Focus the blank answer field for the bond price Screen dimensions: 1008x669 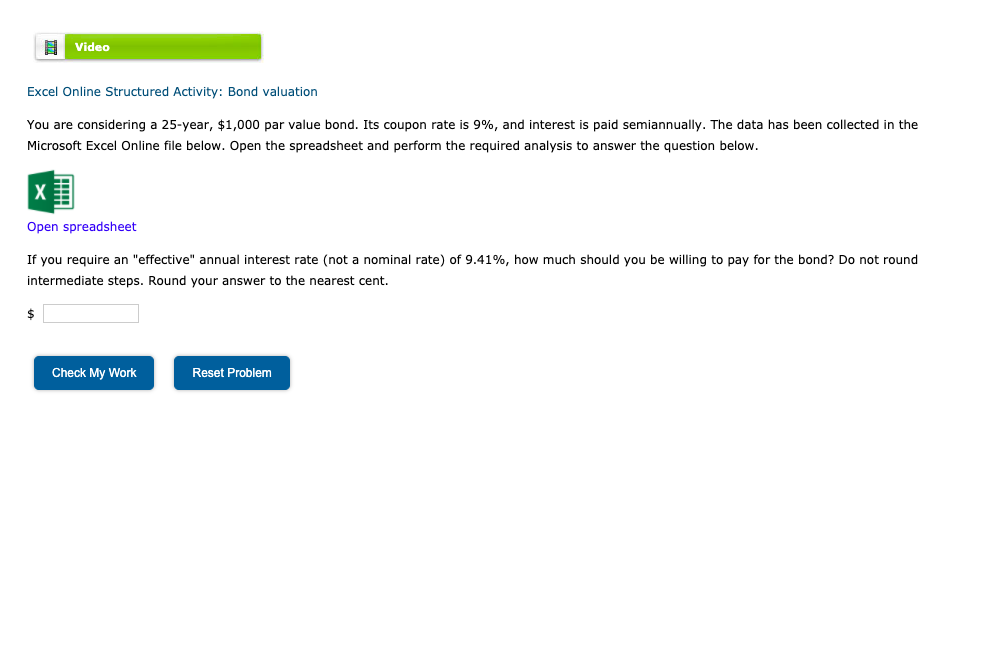(90, 313)
